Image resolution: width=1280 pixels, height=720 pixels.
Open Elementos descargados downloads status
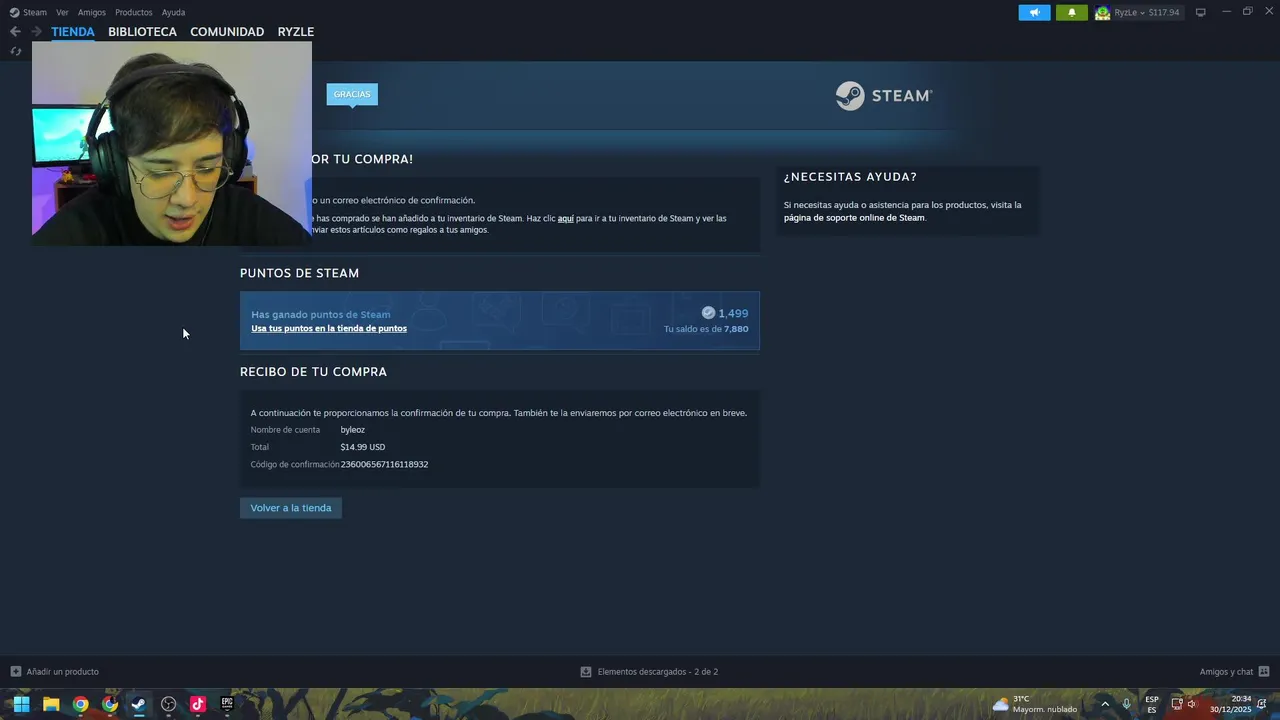pyautogui.click(x=657, y=672)
